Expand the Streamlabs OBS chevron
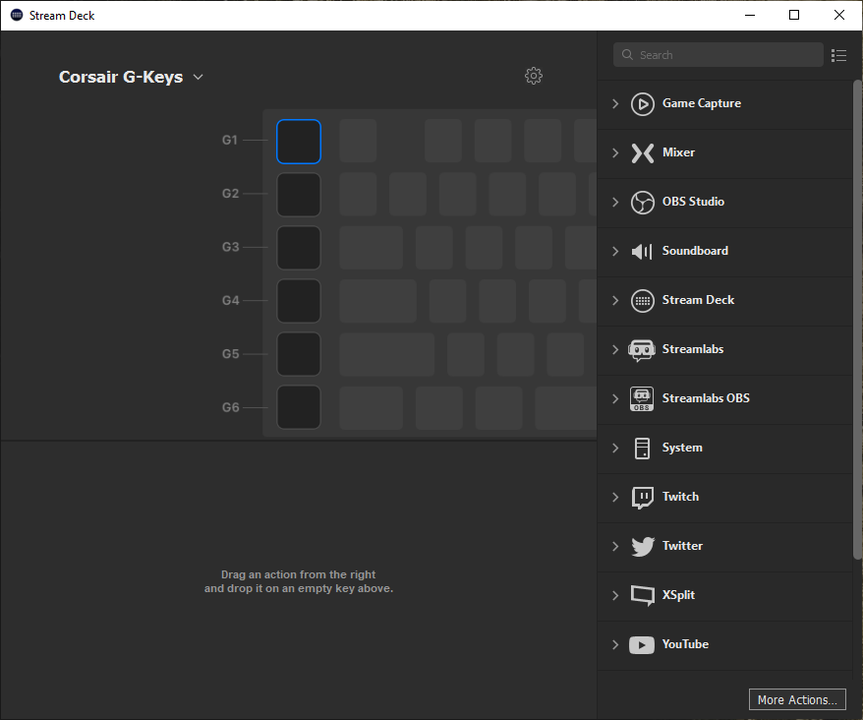The image size is (863, 720). [615, 399]
